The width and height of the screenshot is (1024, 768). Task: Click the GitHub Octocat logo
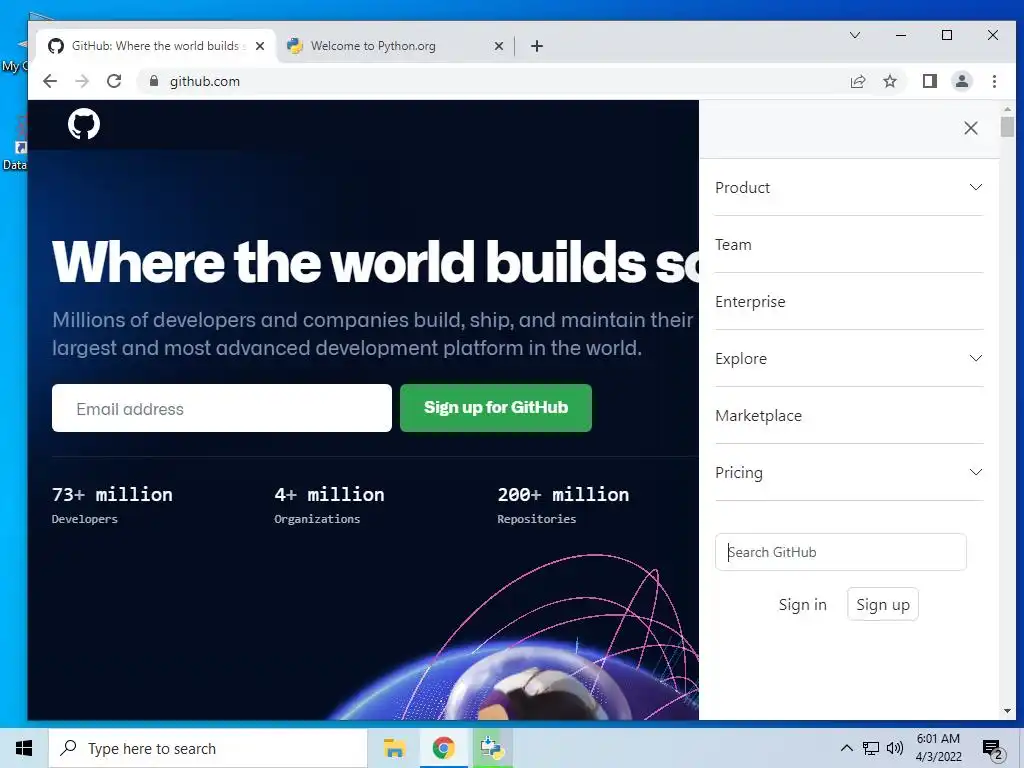click(84, 124)
